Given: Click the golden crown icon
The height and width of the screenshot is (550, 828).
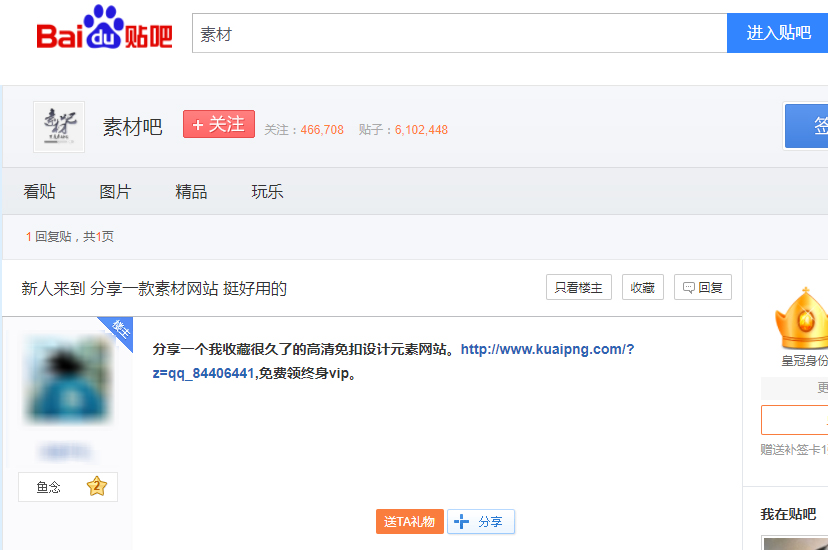Looking at the screenshot, I should pos(802,319).
